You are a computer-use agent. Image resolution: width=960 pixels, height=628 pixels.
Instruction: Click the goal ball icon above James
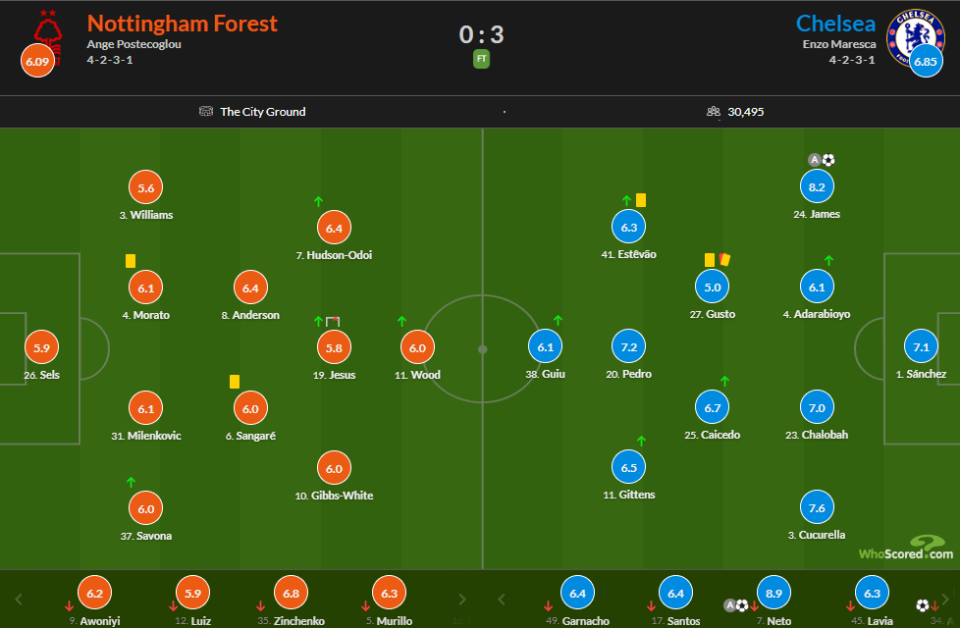pos(829,160)
